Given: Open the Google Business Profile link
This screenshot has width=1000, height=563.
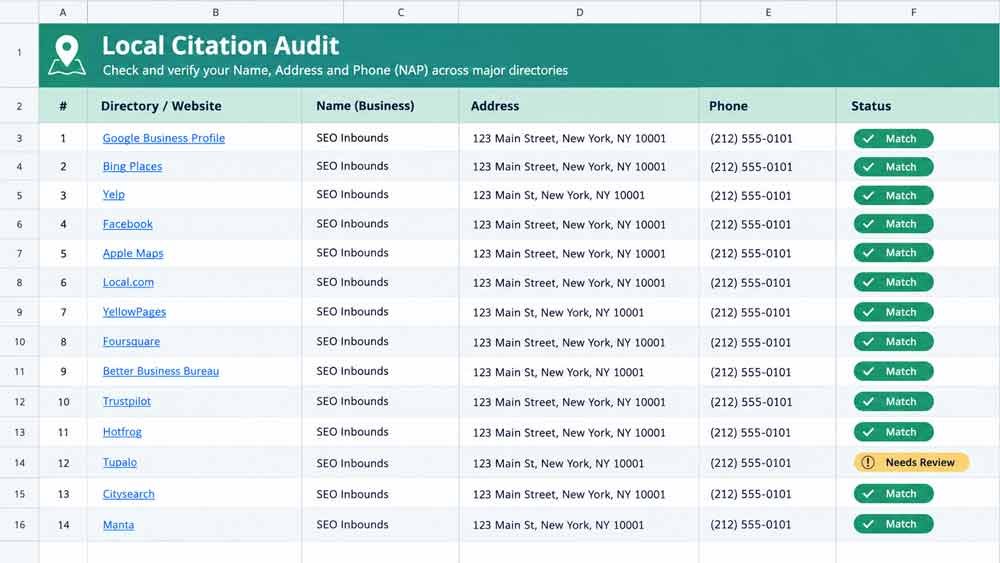Looking at the screenshot, I should 164,138.
